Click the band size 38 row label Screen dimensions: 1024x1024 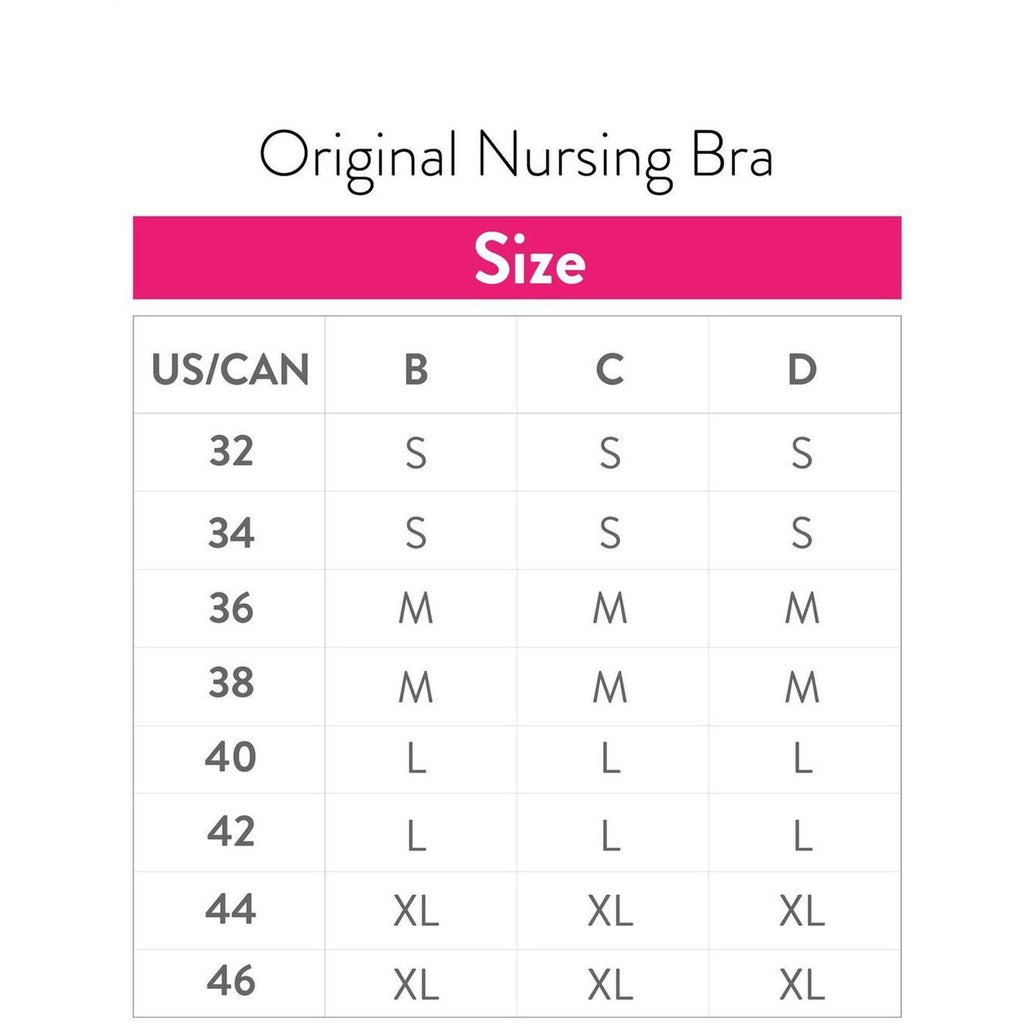(x=231, y=684)
